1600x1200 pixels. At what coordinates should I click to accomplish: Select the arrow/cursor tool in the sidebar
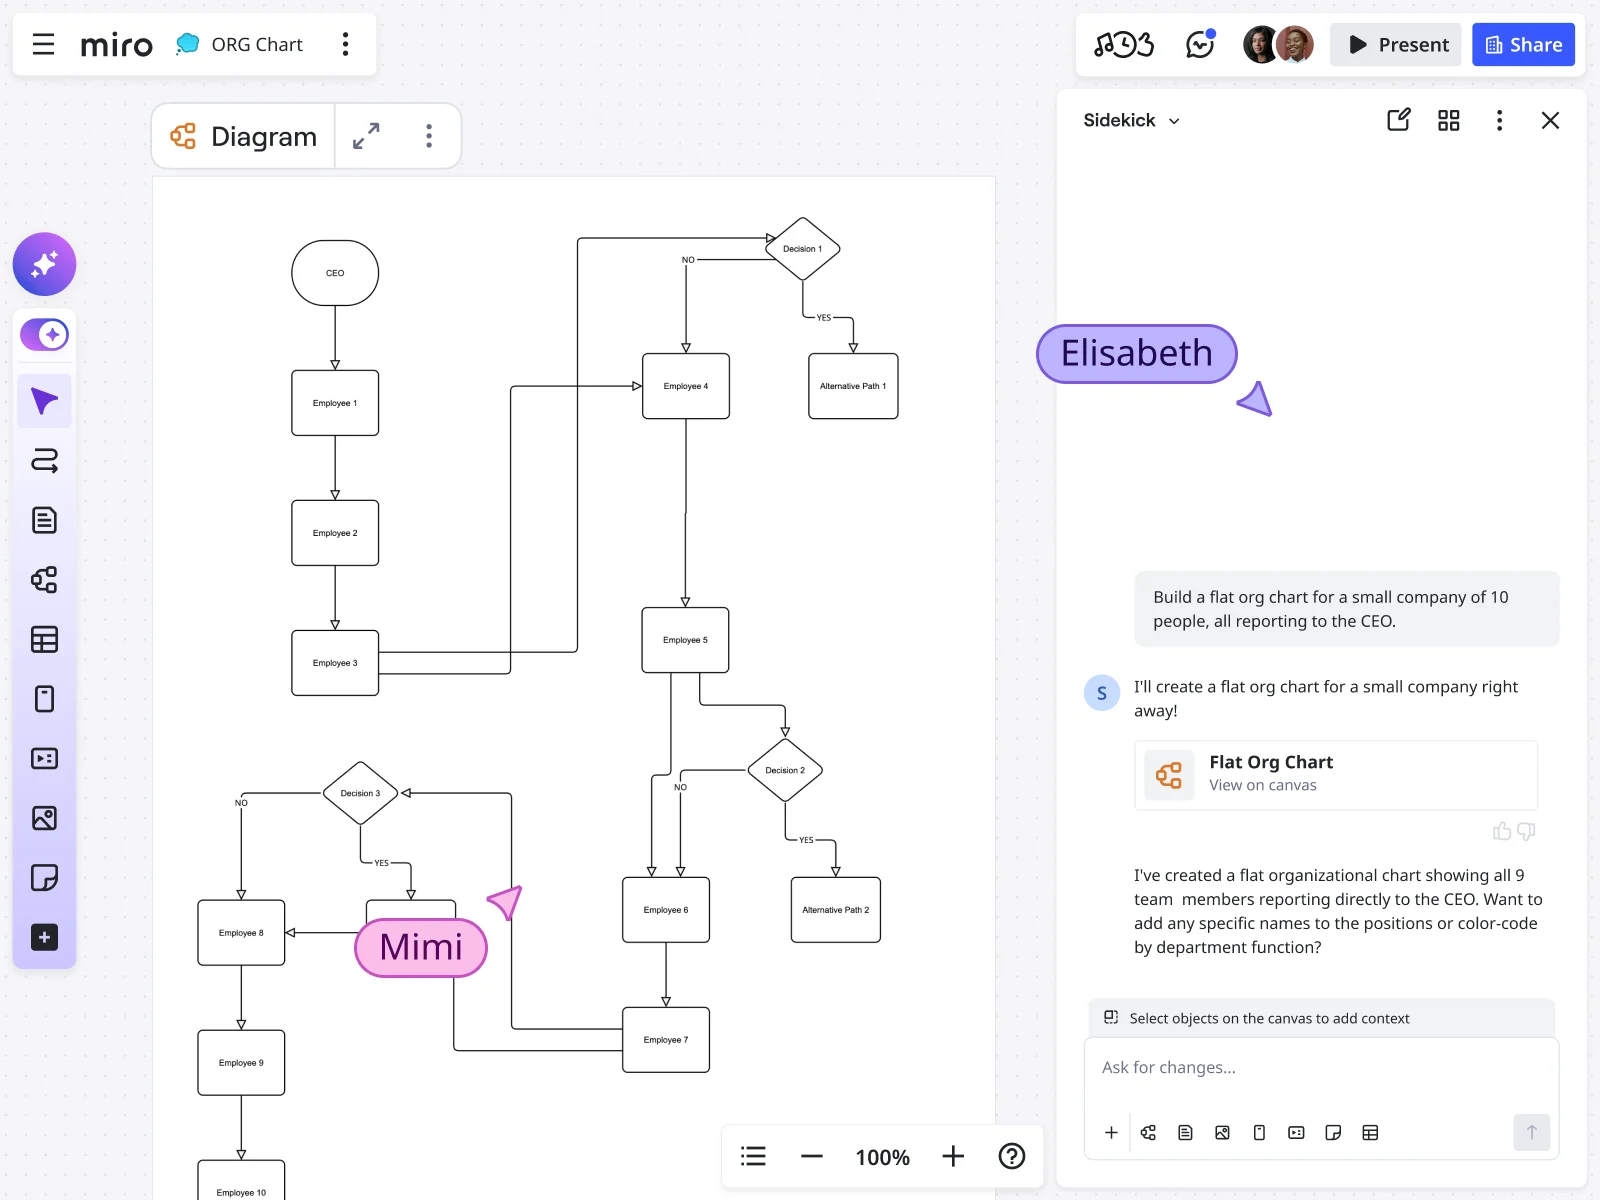(x=44, y=400)
